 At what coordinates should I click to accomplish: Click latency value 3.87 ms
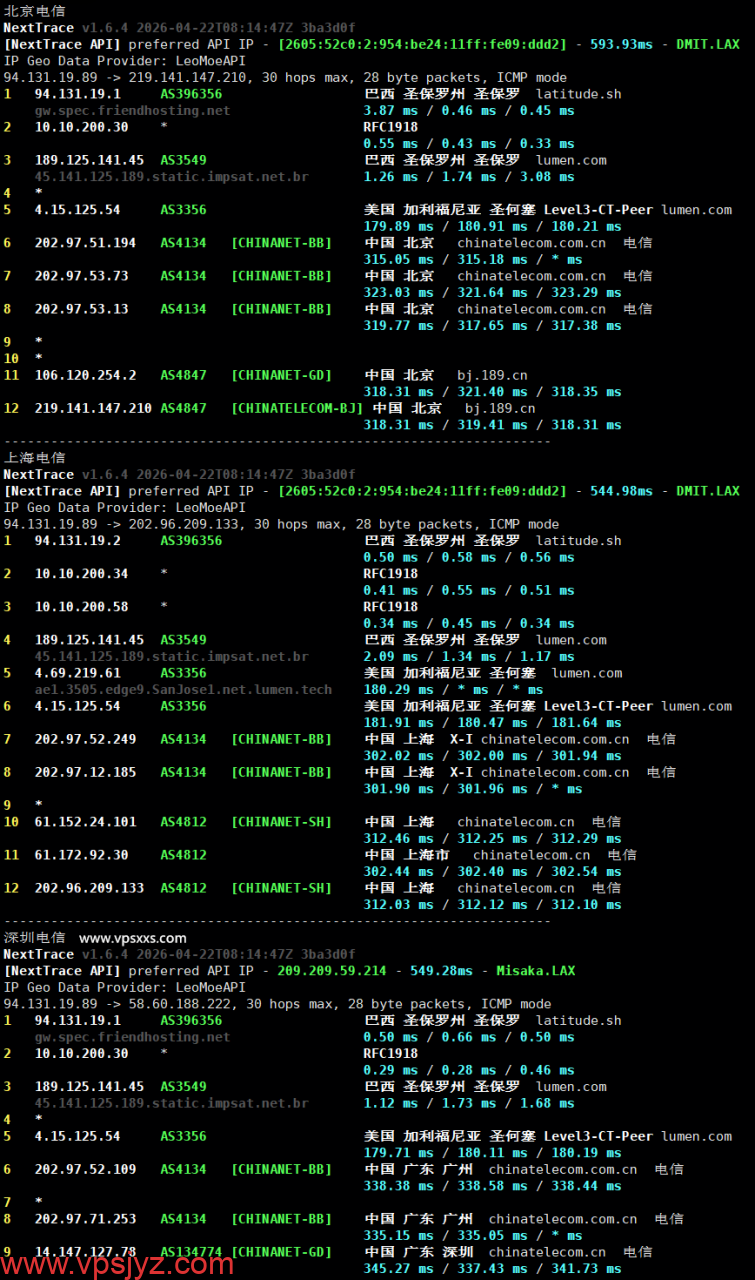click(x=390, y=111)
